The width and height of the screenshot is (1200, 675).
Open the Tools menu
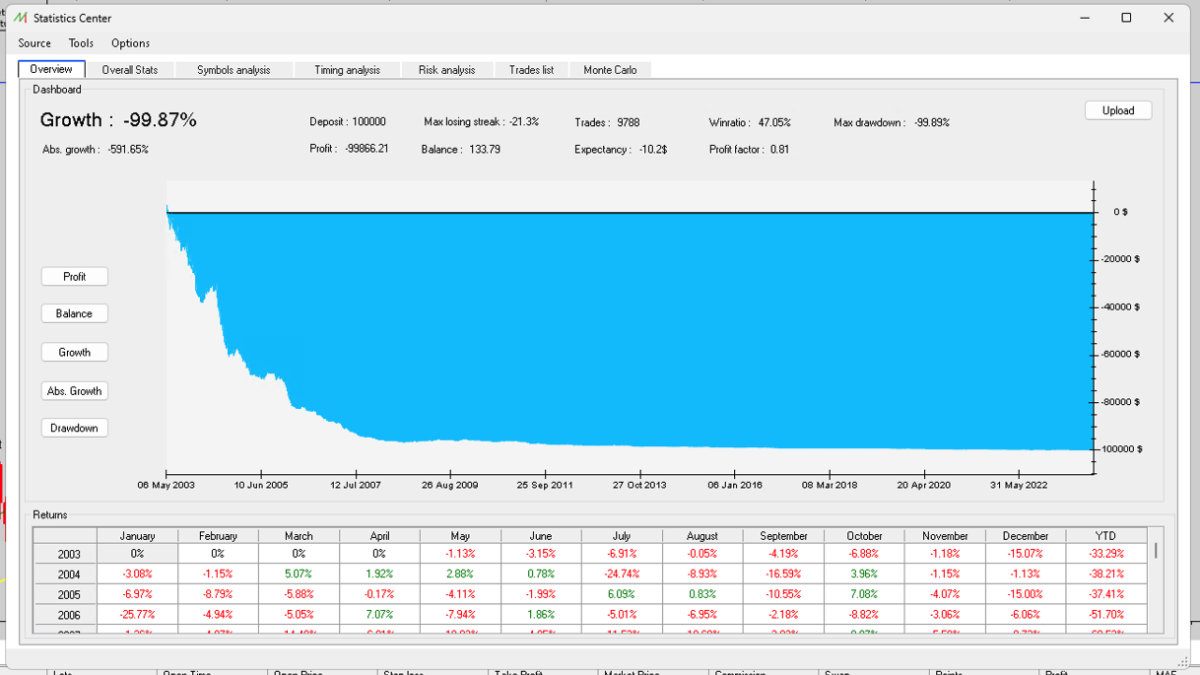click(81, 43)
